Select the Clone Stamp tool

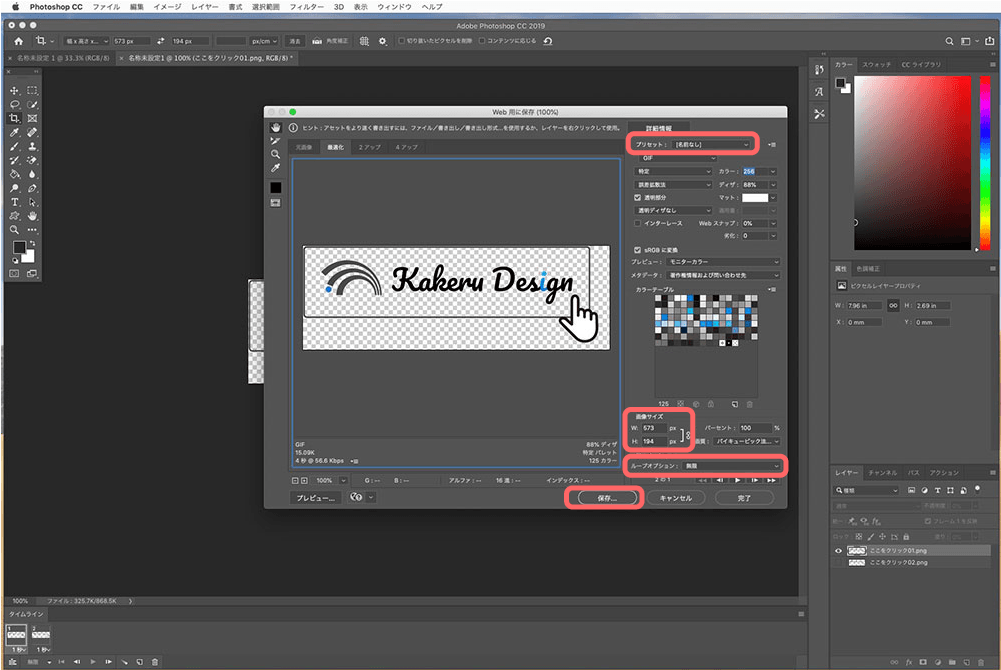pyautogui.click(x=33, y=146)
